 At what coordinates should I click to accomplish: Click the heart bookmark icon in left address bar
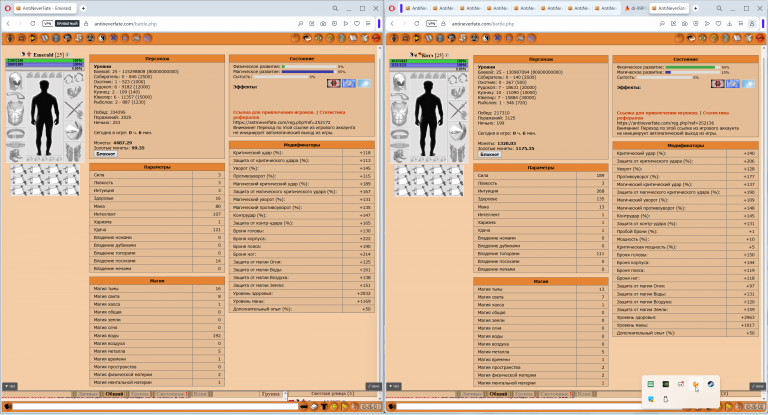357,24
